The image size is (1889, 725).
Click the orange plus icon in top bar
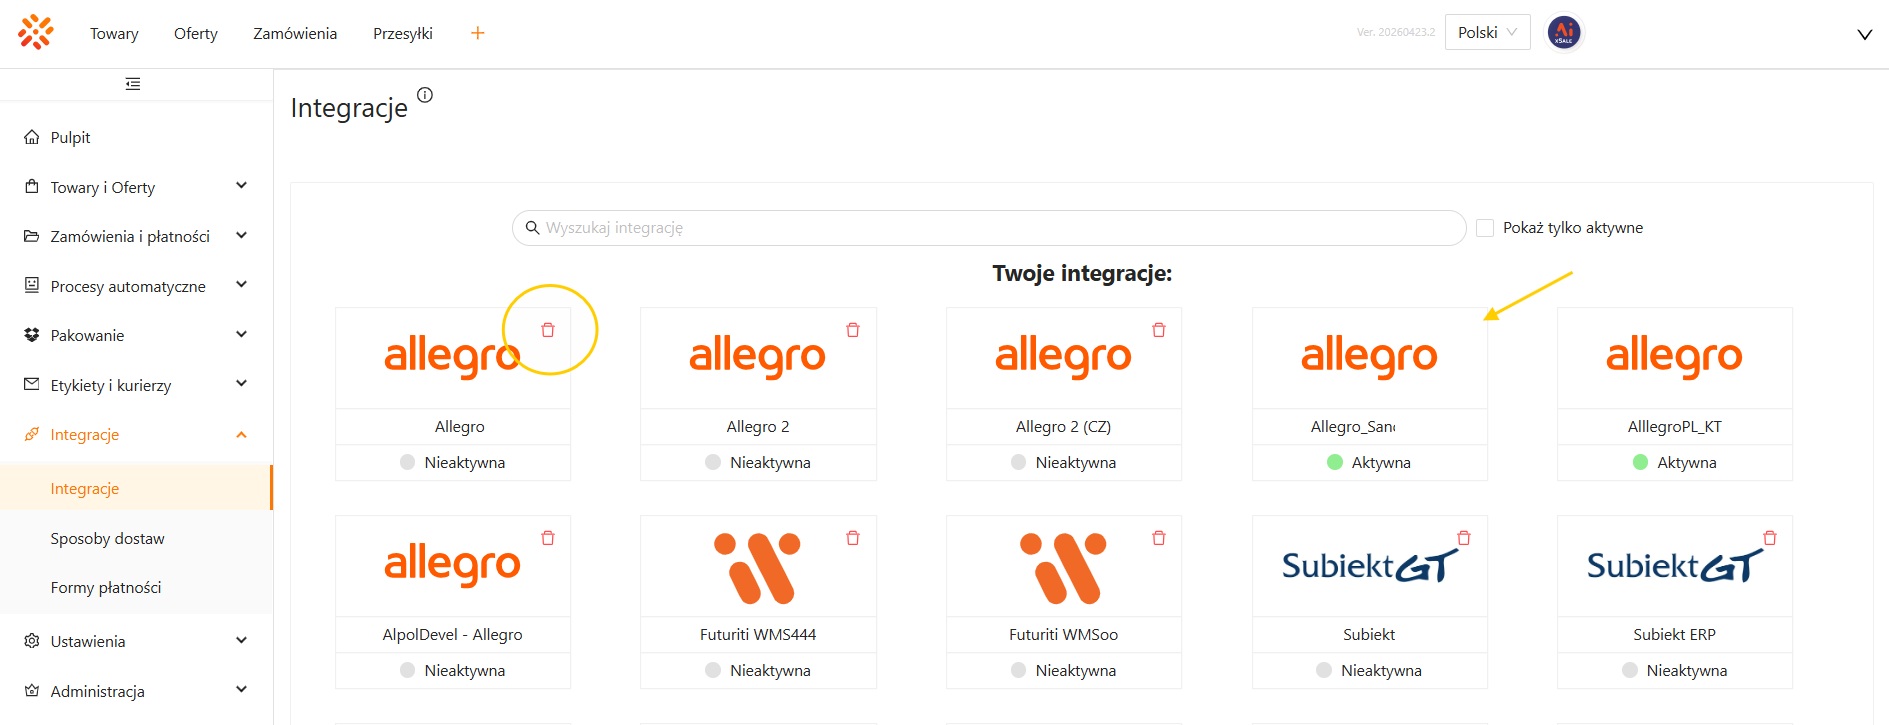pos(478,33)
